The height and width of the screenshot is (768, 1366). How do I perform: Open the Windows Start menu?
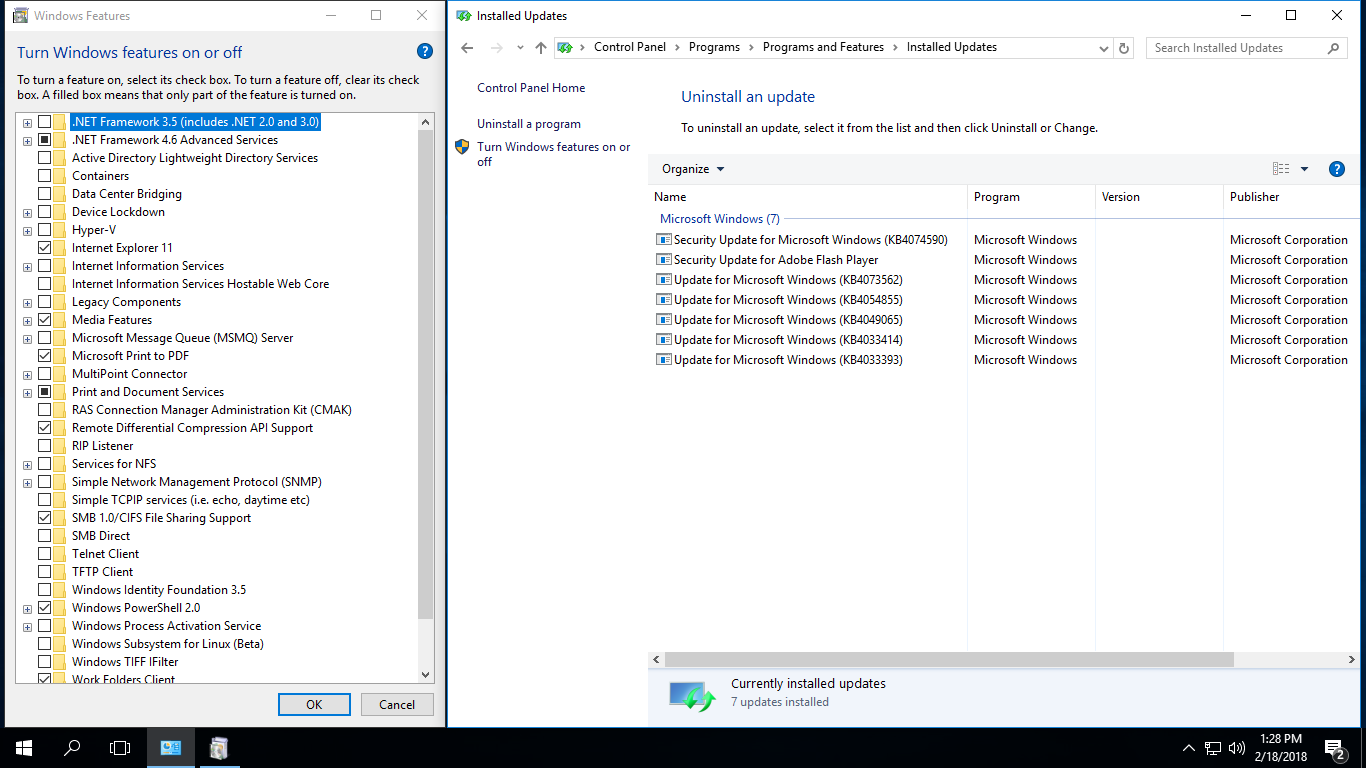click(x=24, y=748)
